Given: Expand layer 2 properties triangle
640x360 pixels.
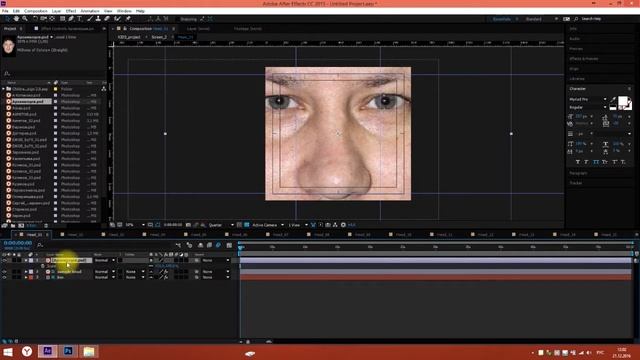Looking at the screenshot, I should tap(26, 271).
